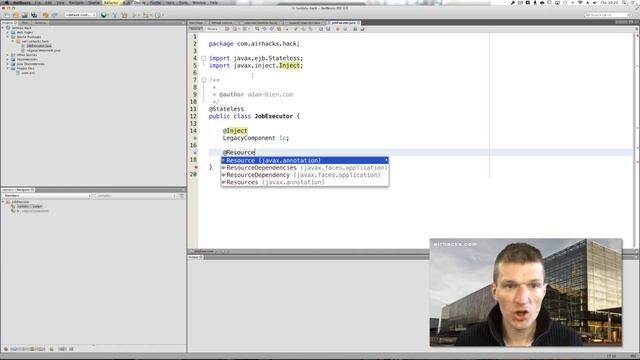Select JobExecutor.java in Projects tree
Viewport: 640px width, 360px height.
(39, 46)
